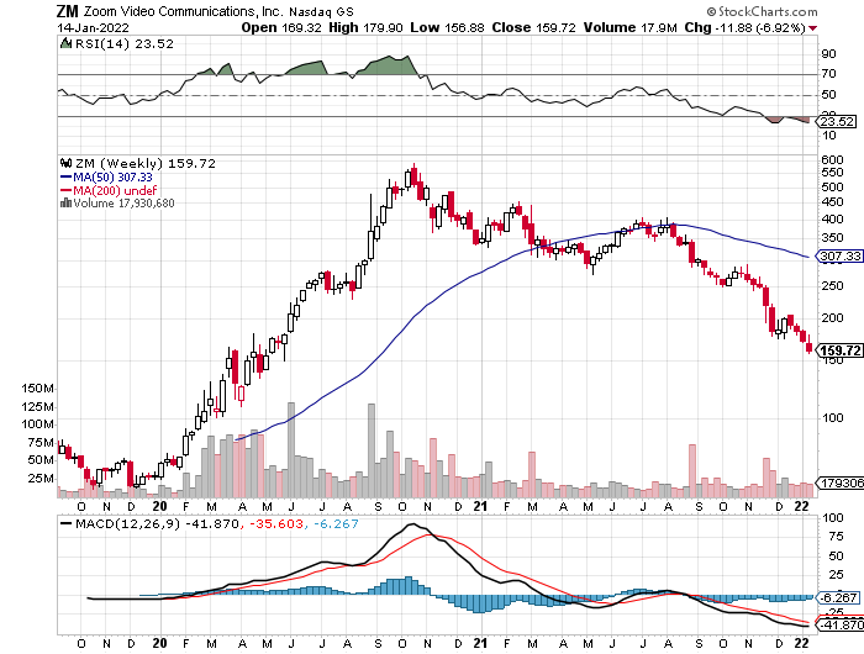Click the MA(200) undef legend entry
Screen dimensions: 864x654
tap(108, 190)
